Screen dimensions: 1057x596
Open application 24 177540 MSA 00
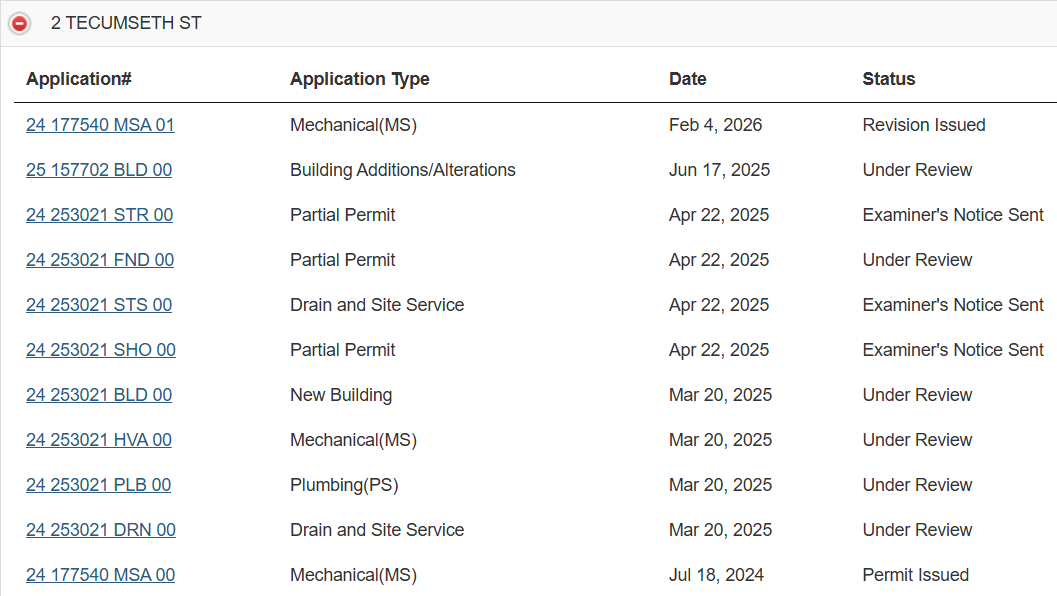(100, 575)
